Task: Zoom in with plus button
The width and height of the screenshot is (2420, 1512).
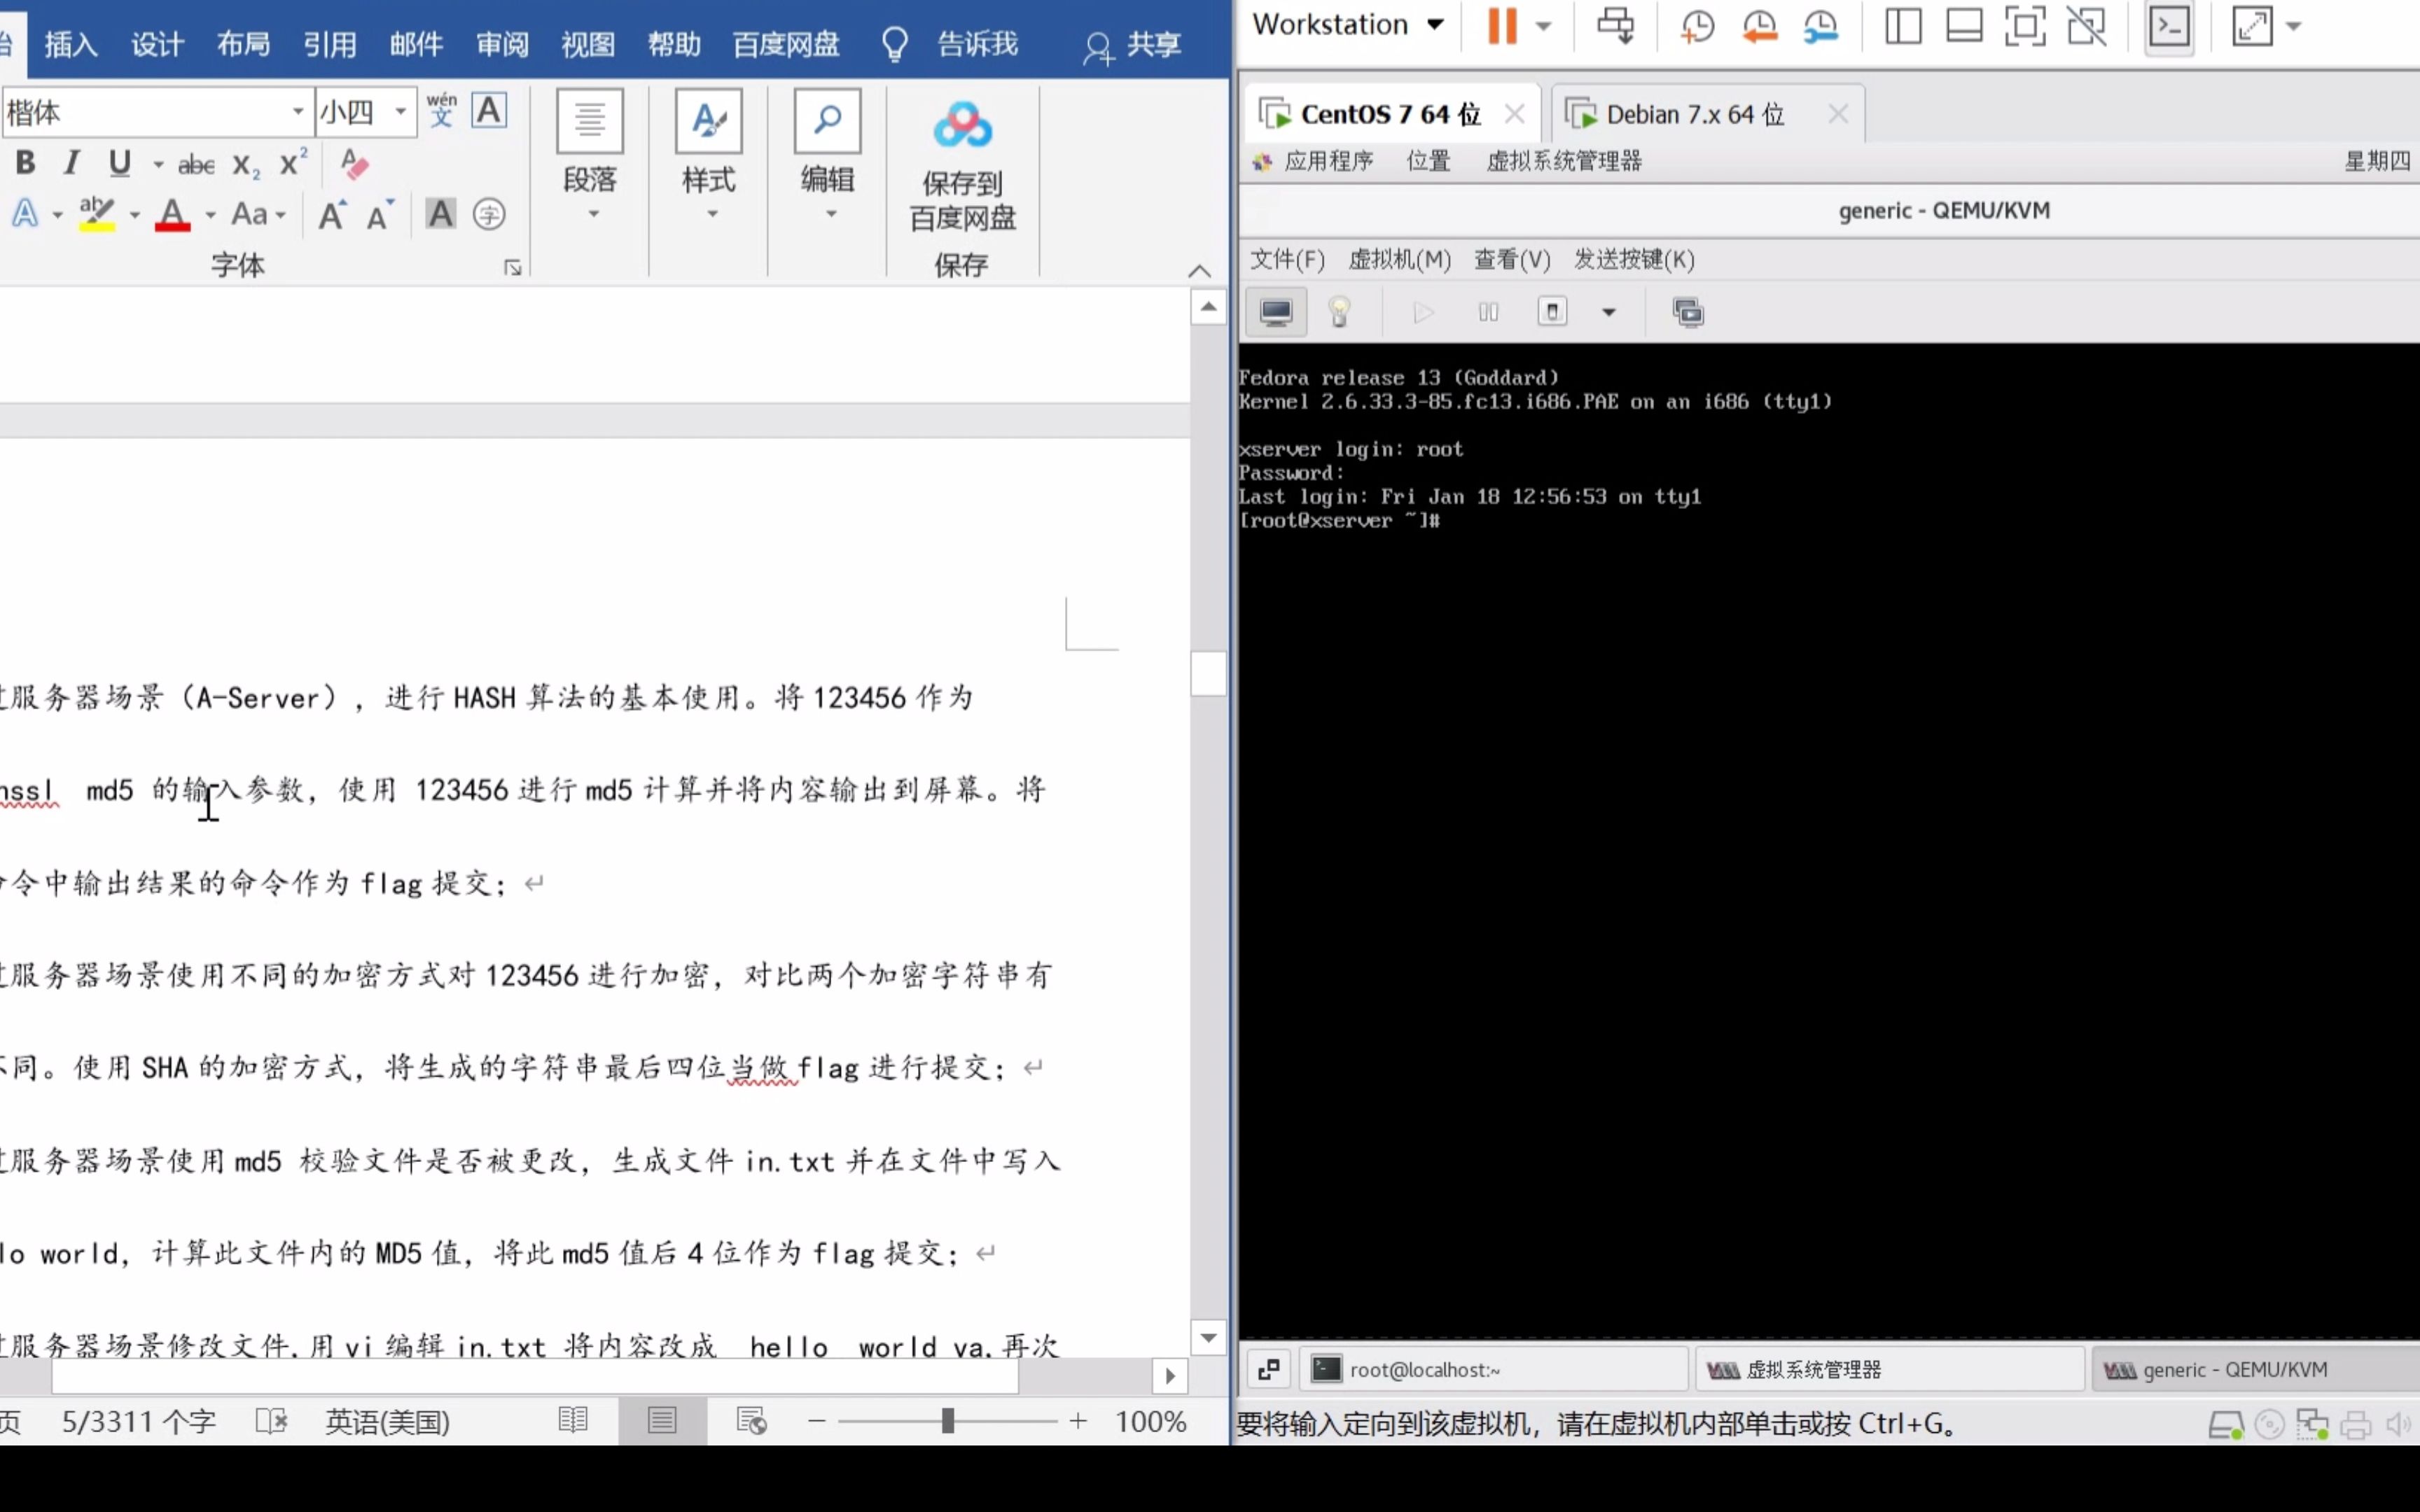Action: pyautogui.click(x=1078, y=1421)
